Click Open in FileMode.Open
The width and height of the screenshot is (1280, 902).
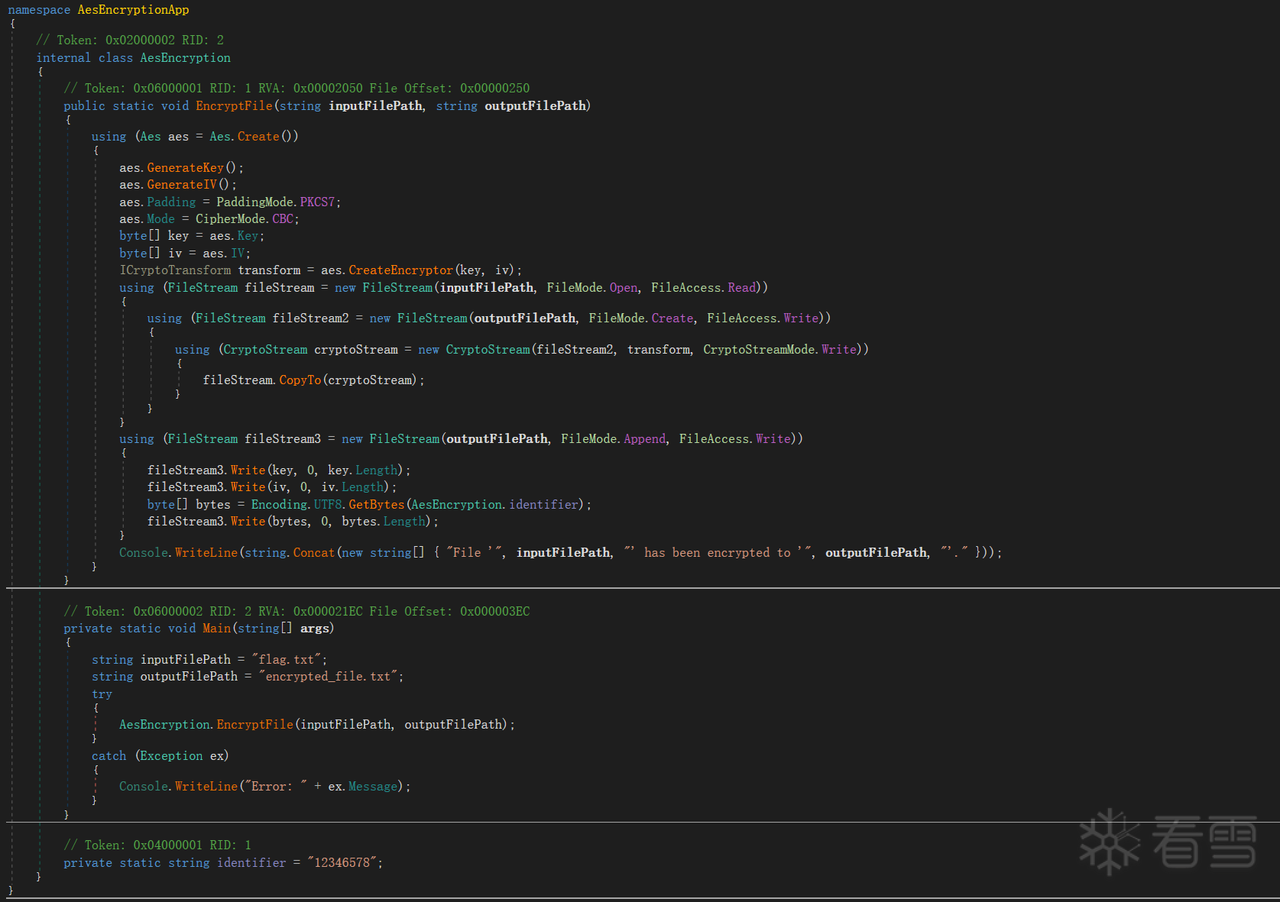pyautogui.click(x=623, y=288)
